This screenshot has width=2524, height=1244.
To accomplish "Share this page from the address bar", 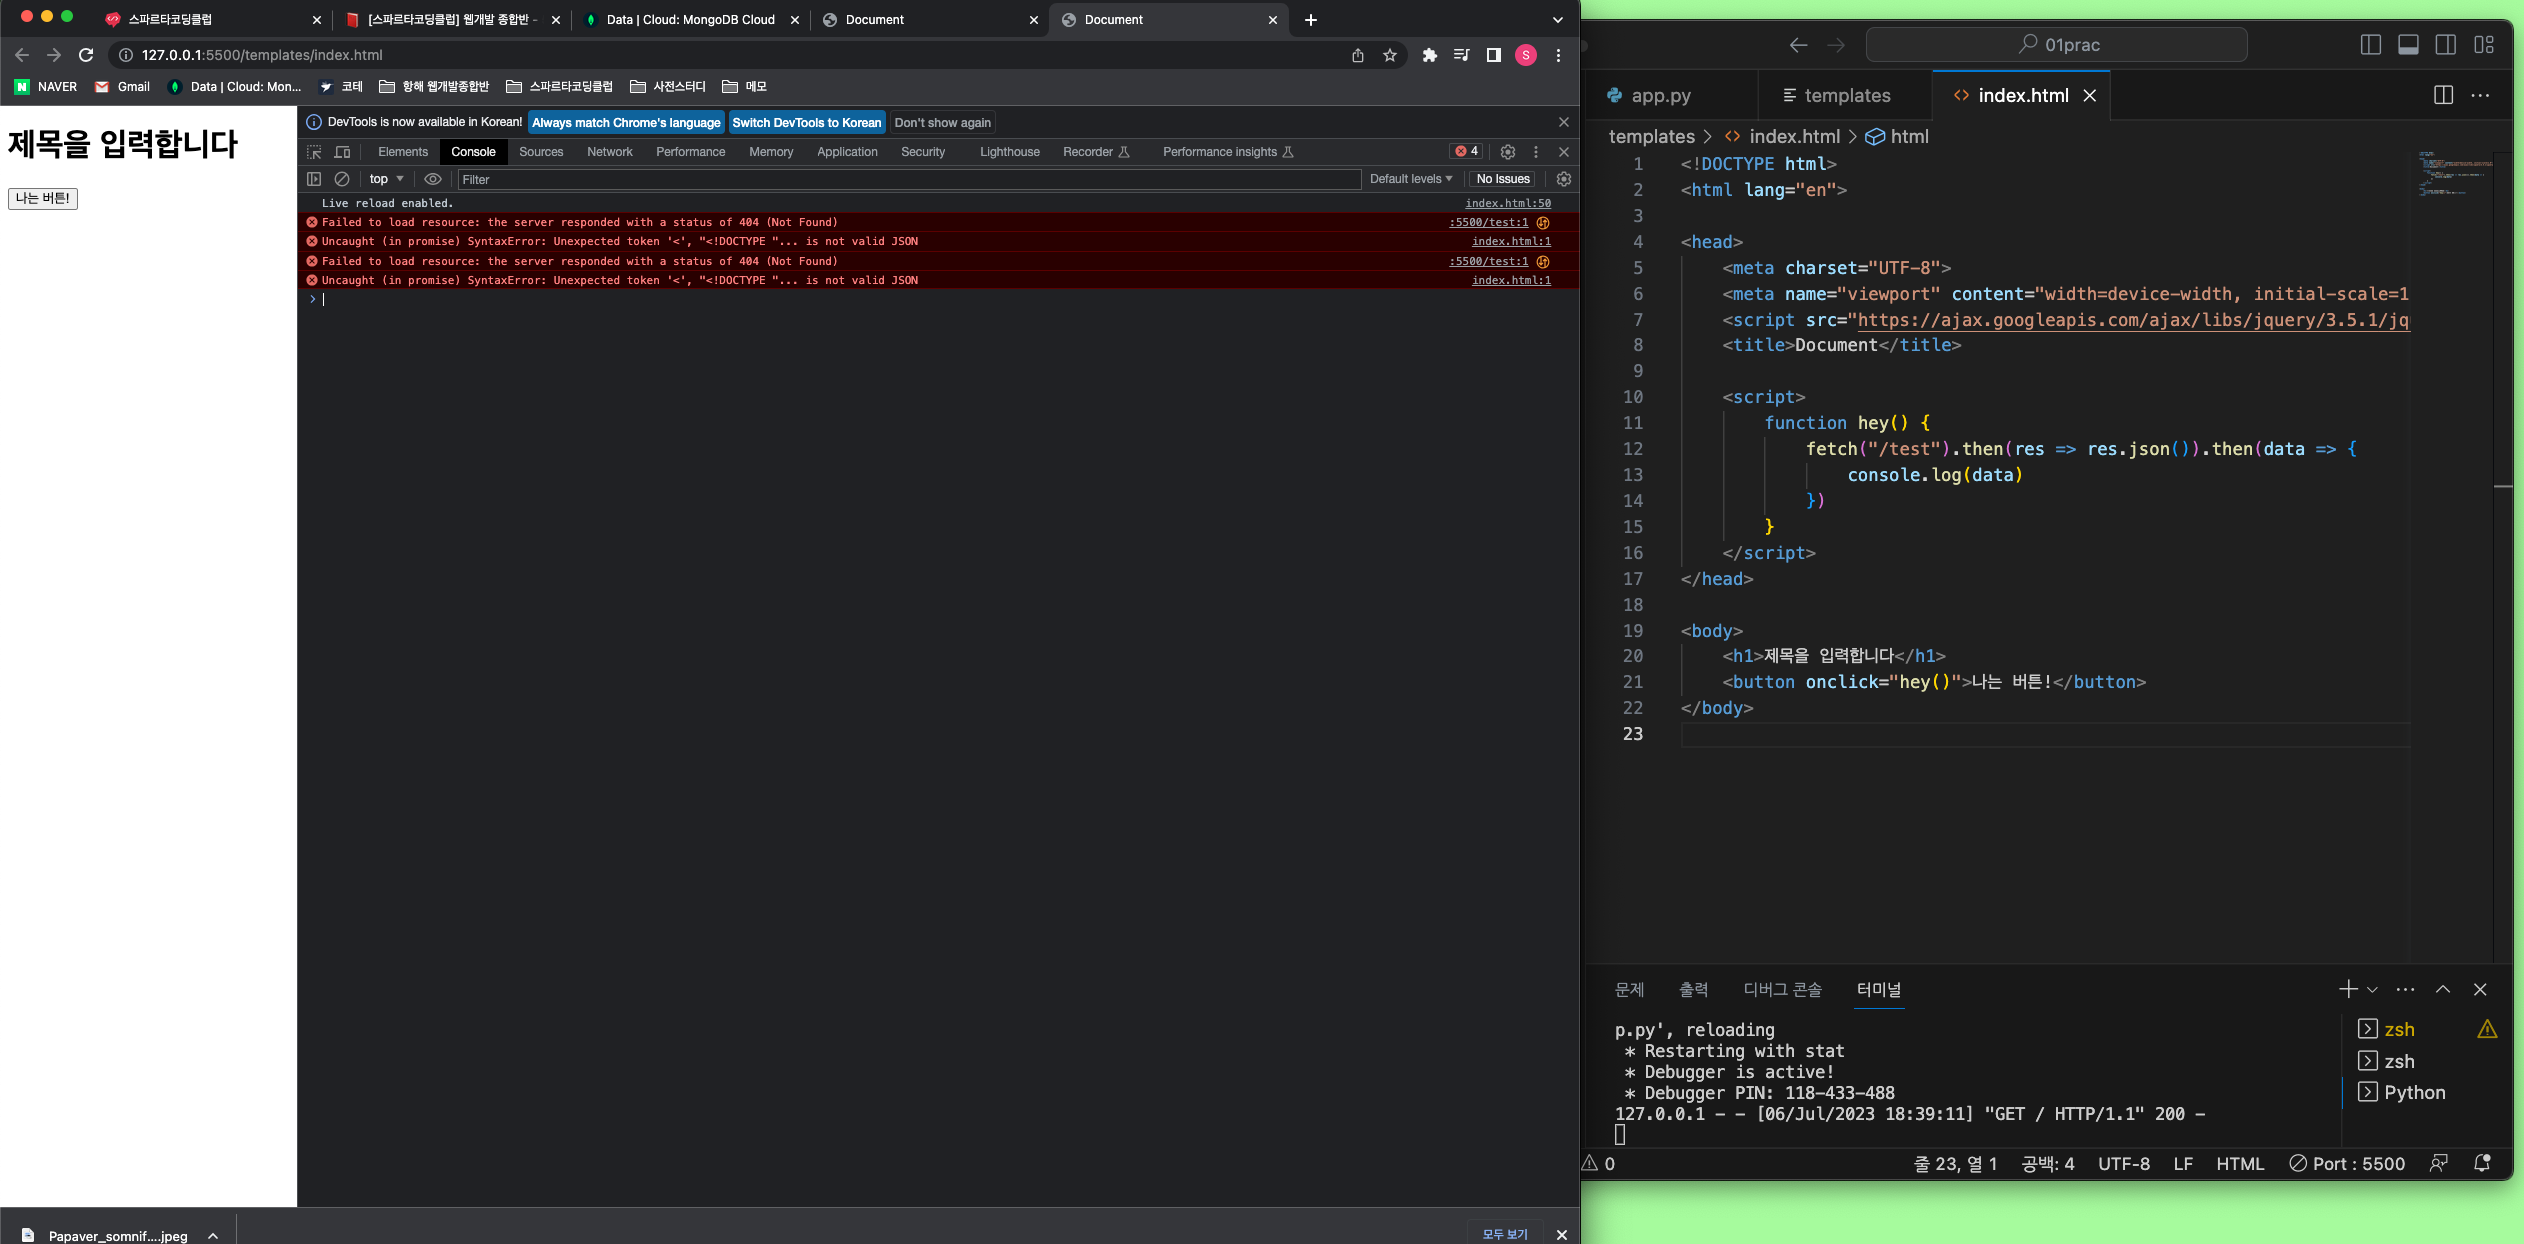I will pyautogui.click(x=1358, y=55).
